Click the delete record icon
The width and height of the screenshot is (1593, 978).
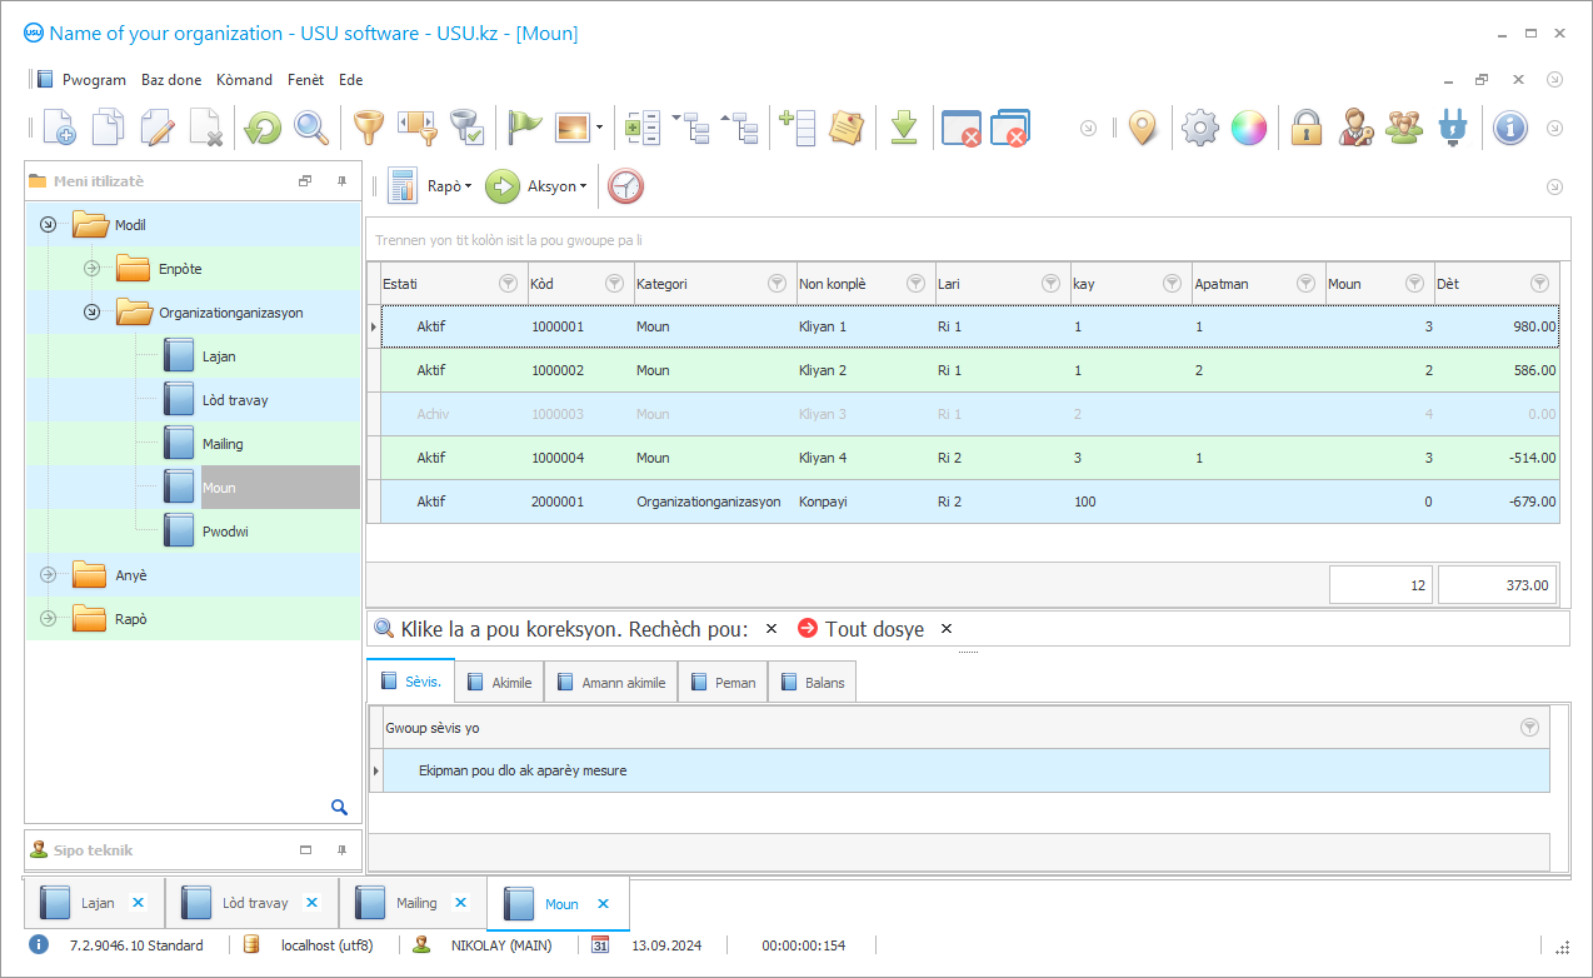206,128
